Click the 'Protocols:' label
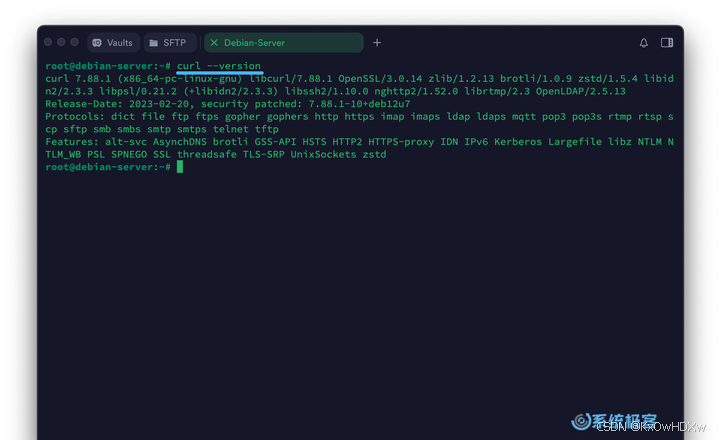 pyautogui.click(x=75, y=116)
